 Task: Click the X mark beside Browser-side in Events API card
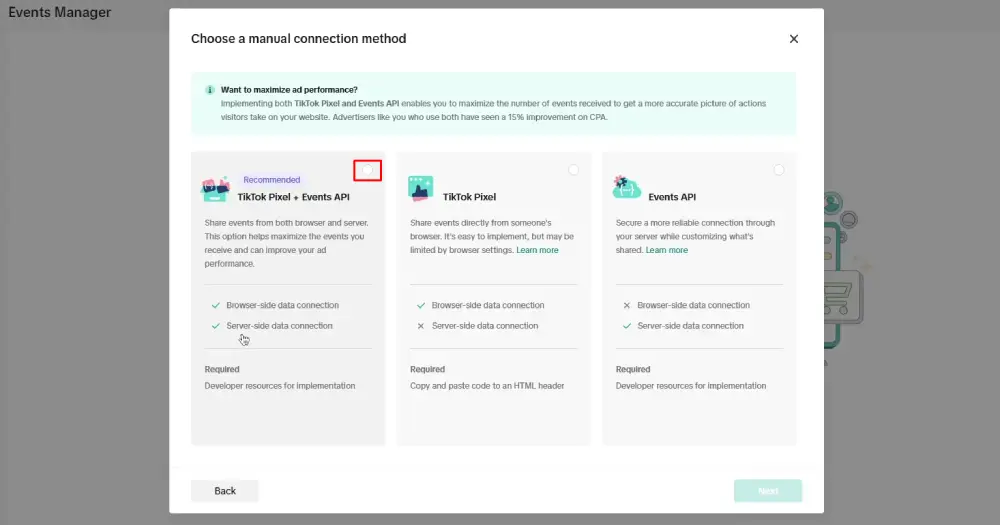click(627, 305)
